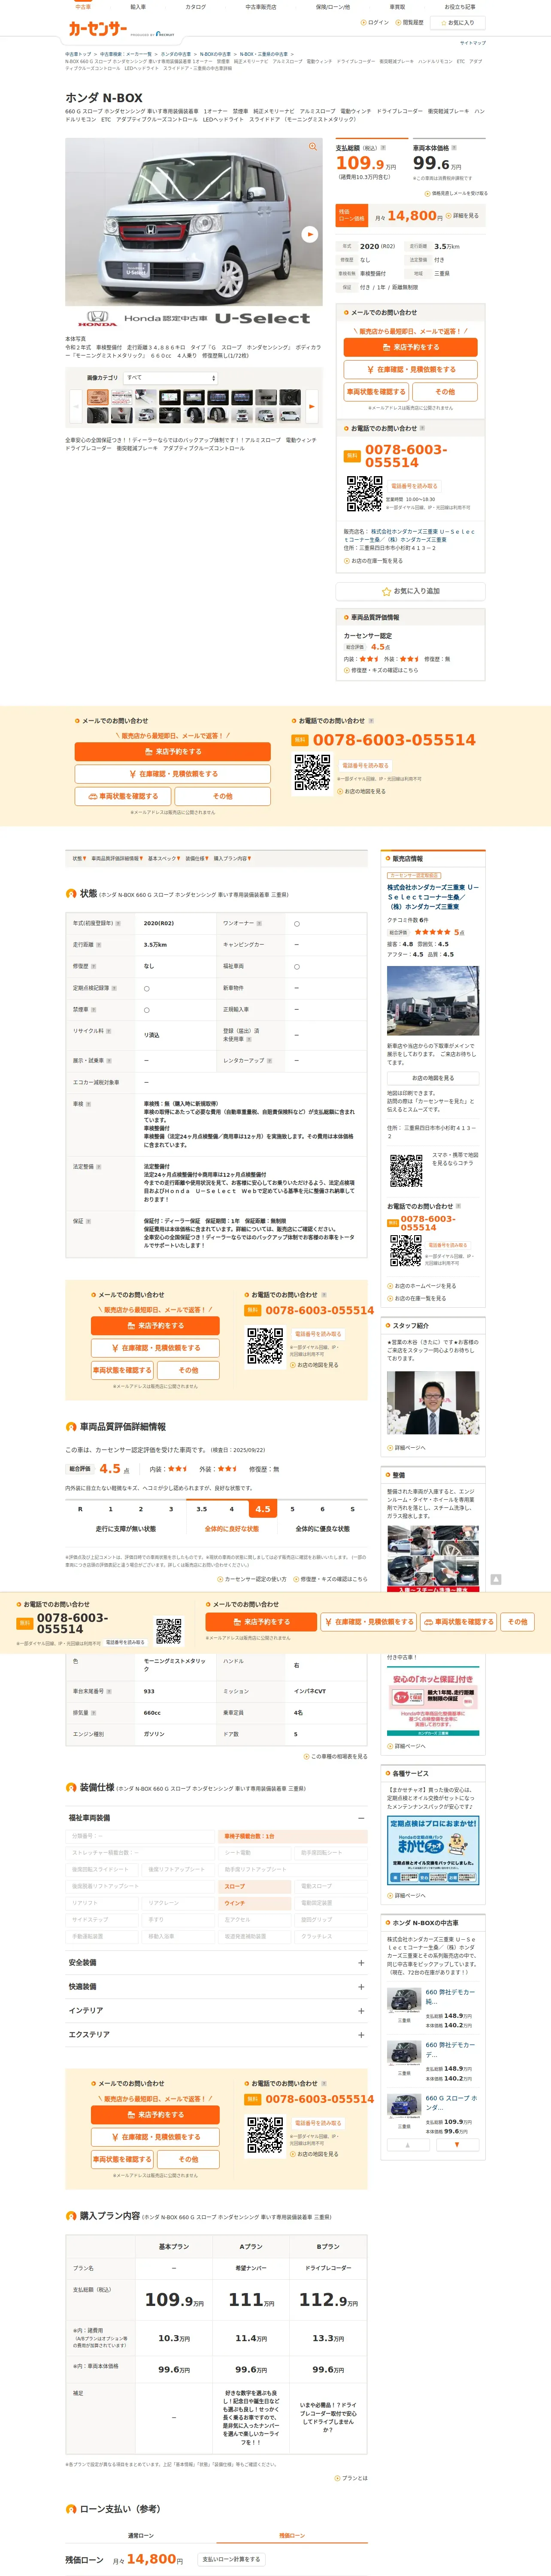Click the scroll-to-top arrow icon
Screen dimensions: 551x2576
click(495, 1579)
